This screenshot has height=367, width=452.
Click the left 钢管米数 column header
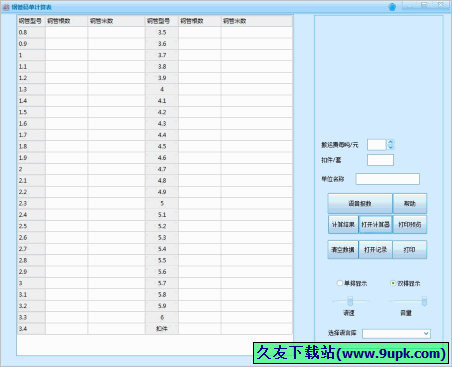(x=117, y=21)
